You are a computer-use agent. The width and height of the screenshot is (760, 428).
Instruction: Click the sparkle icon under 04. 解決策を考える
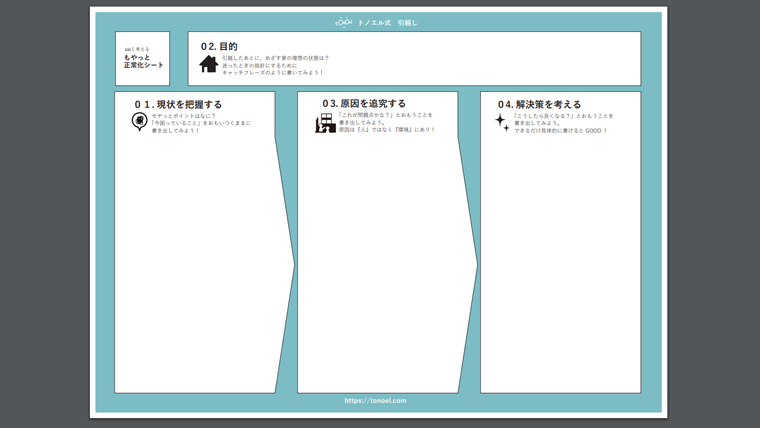tap(501, 122)
